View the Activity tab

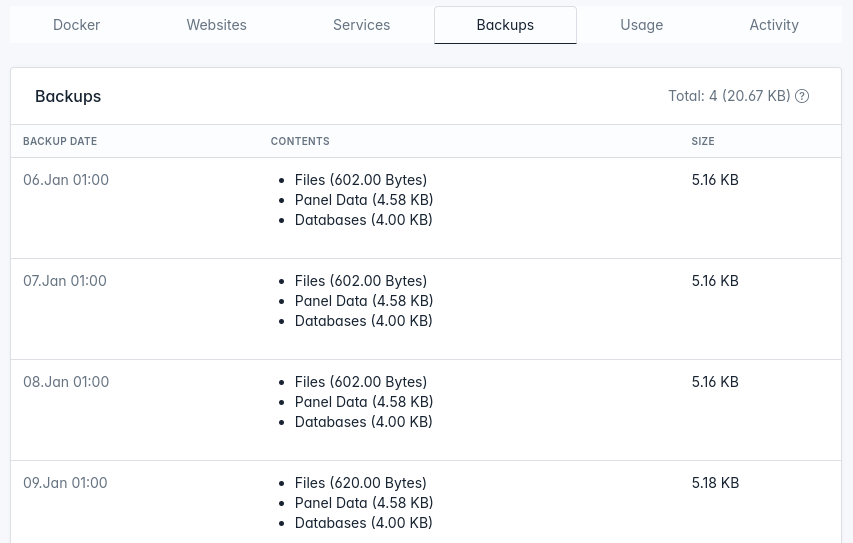coord(774,25)
